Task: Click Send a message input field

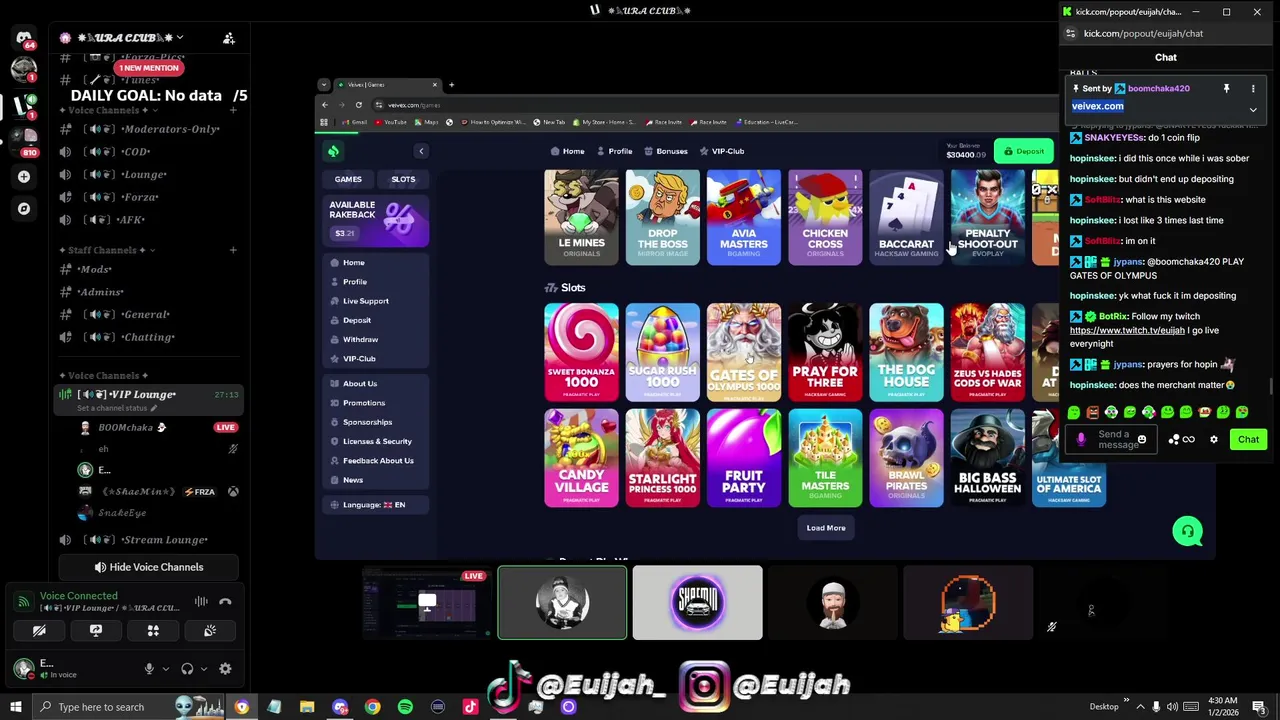Action: coord(1112,440)
